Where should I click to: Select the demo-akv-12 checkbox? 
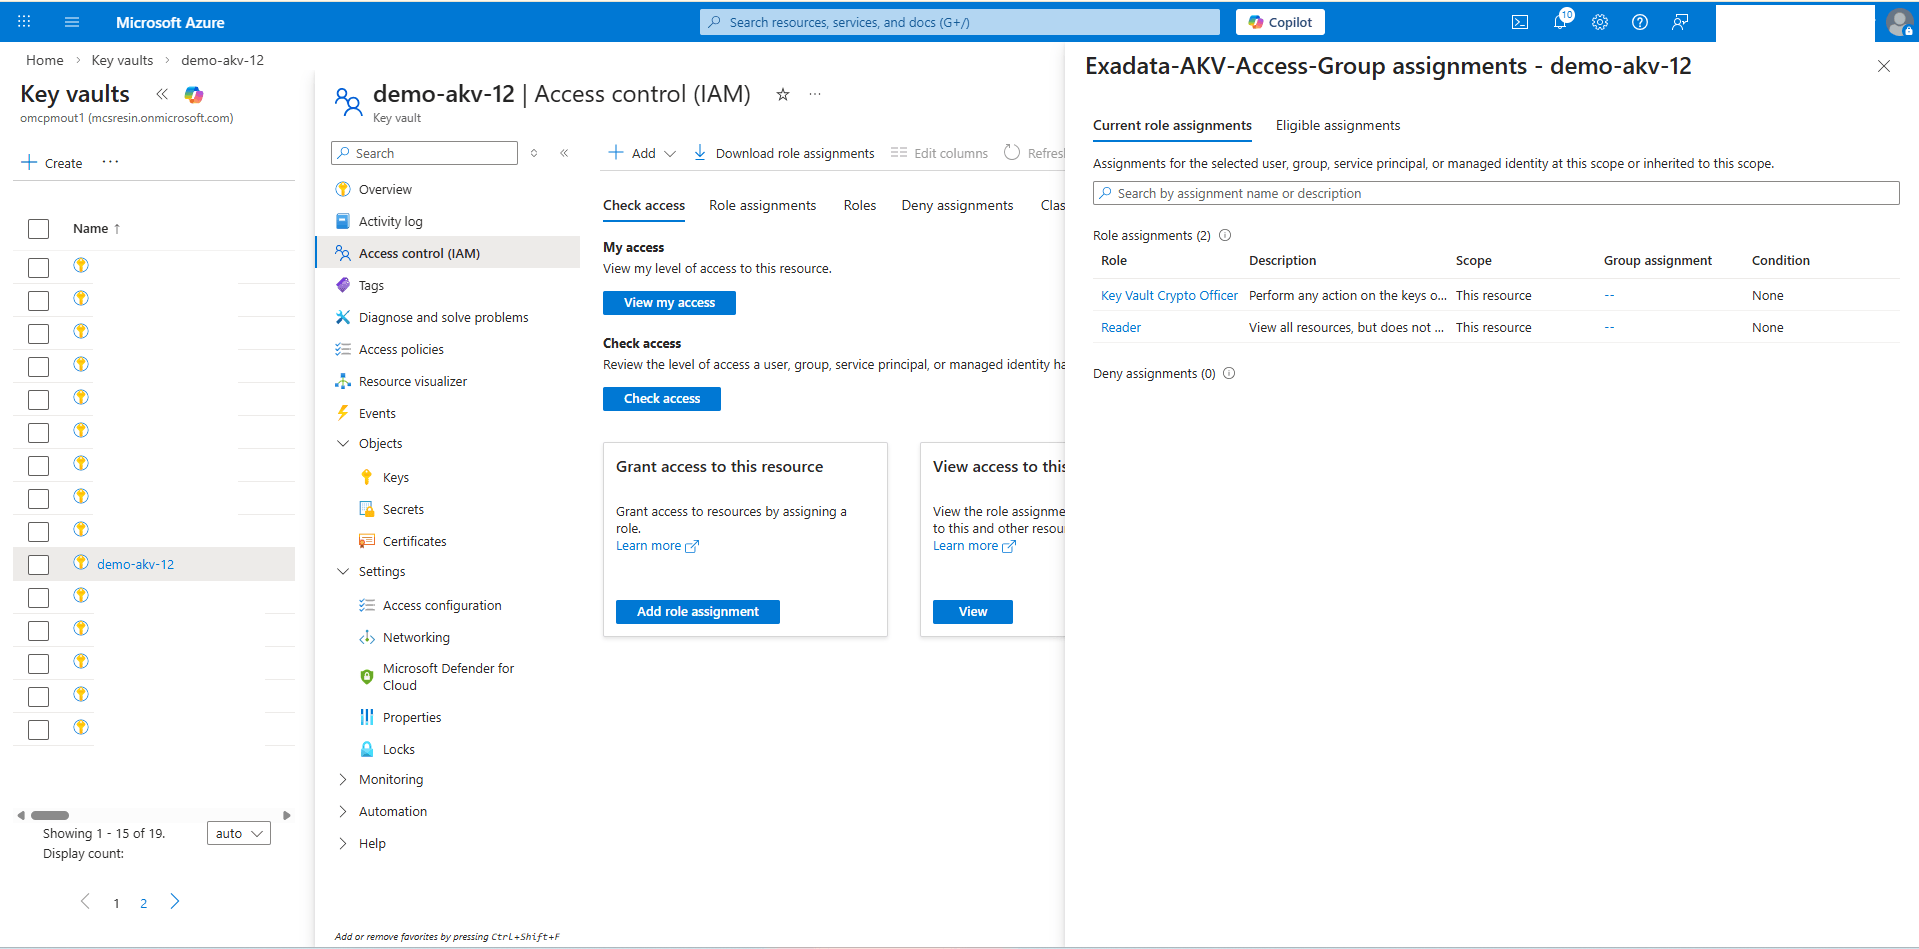click(x=38, y=563)
